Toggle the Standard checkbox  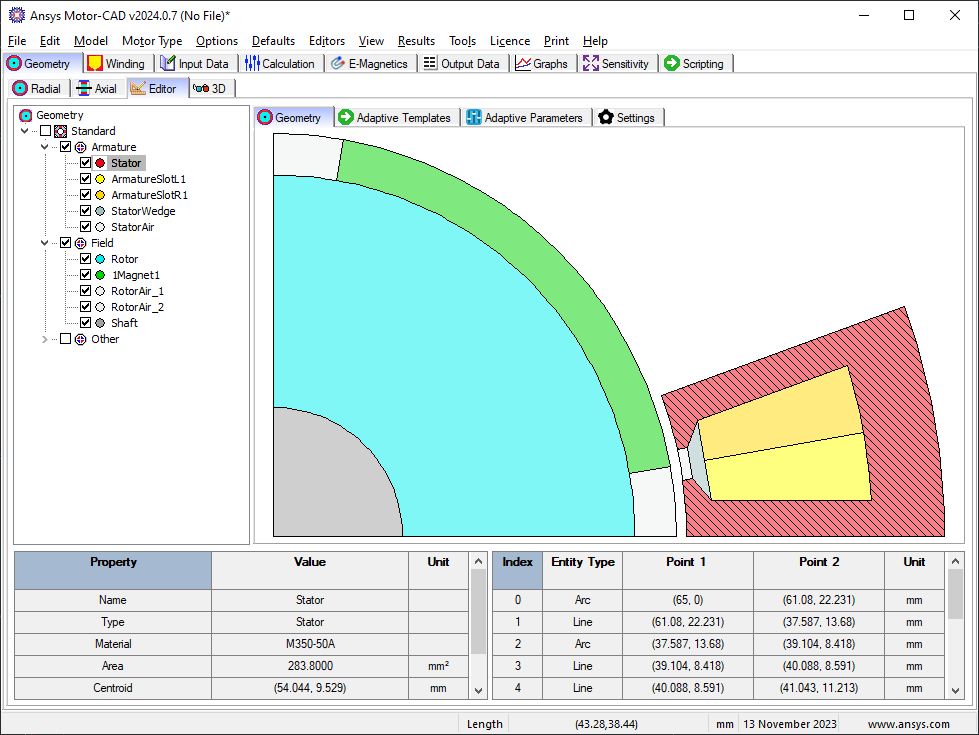pyautogui.click(x=46, y=131)
